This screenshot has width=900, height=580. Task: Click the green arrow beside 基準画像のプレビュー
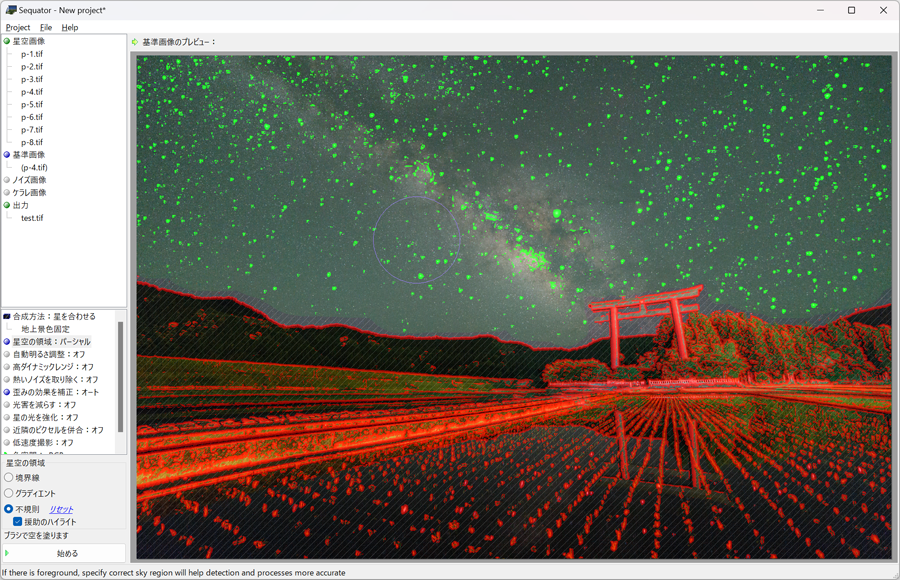point(135,42)
